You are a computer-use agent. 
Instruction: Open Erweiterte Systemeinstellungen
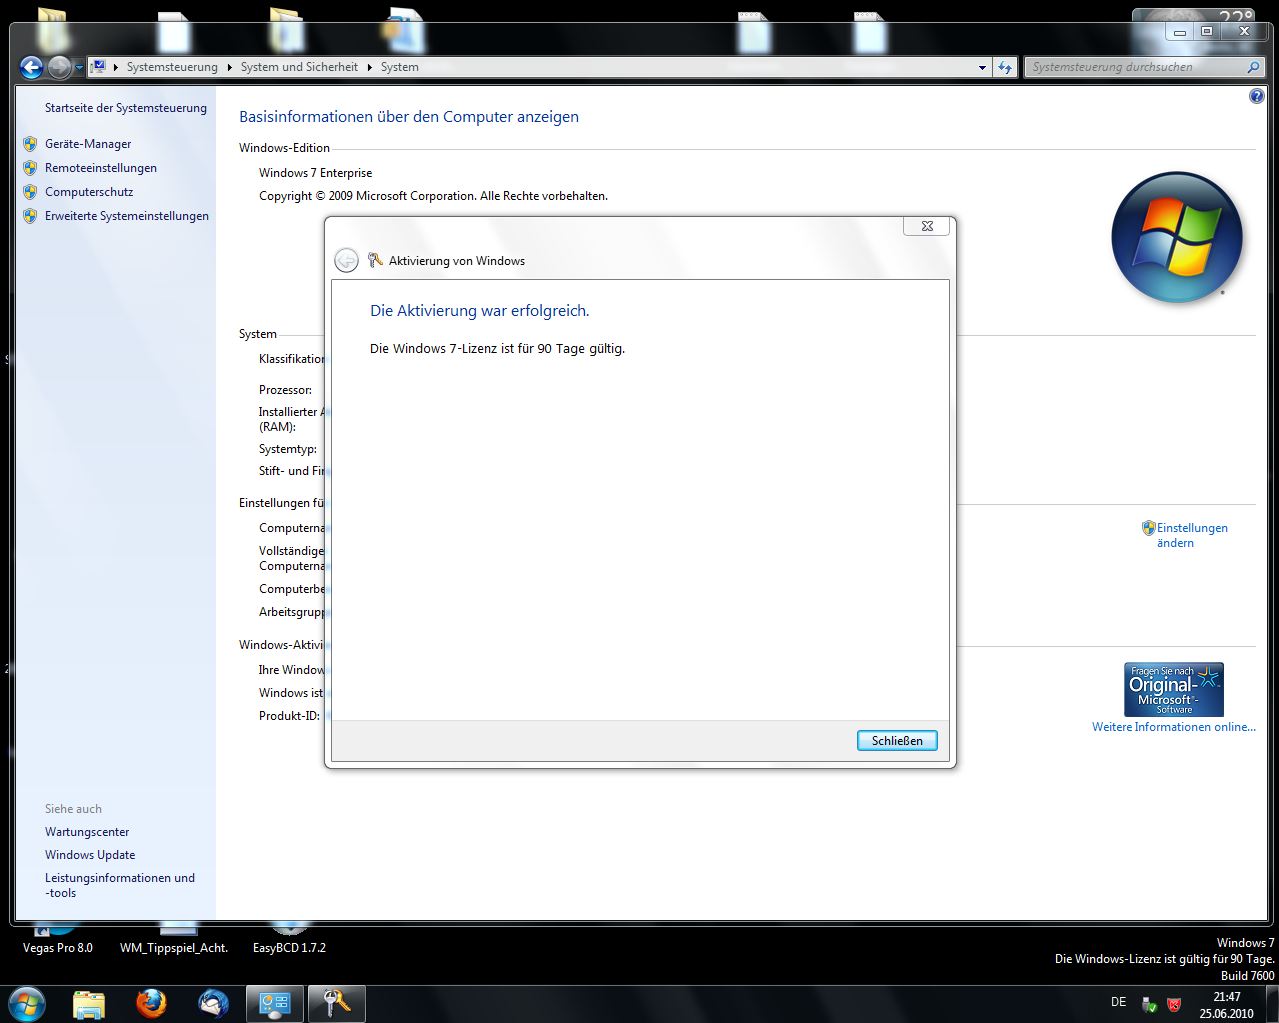click(127, 216)
